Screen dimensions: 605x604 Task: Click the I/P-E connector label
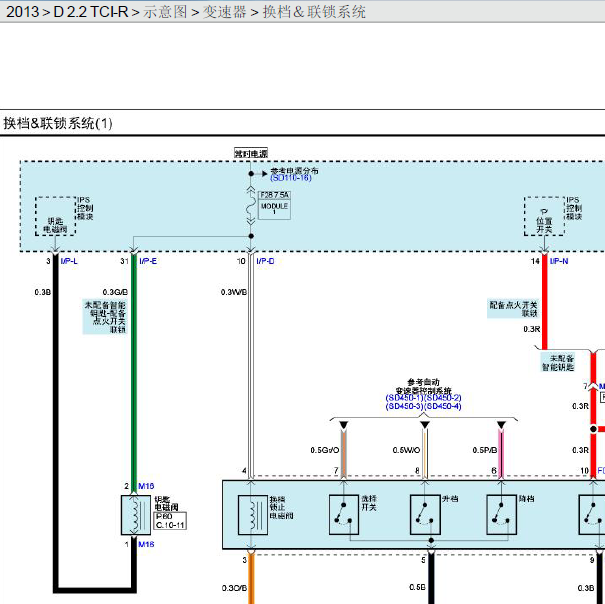148,261
